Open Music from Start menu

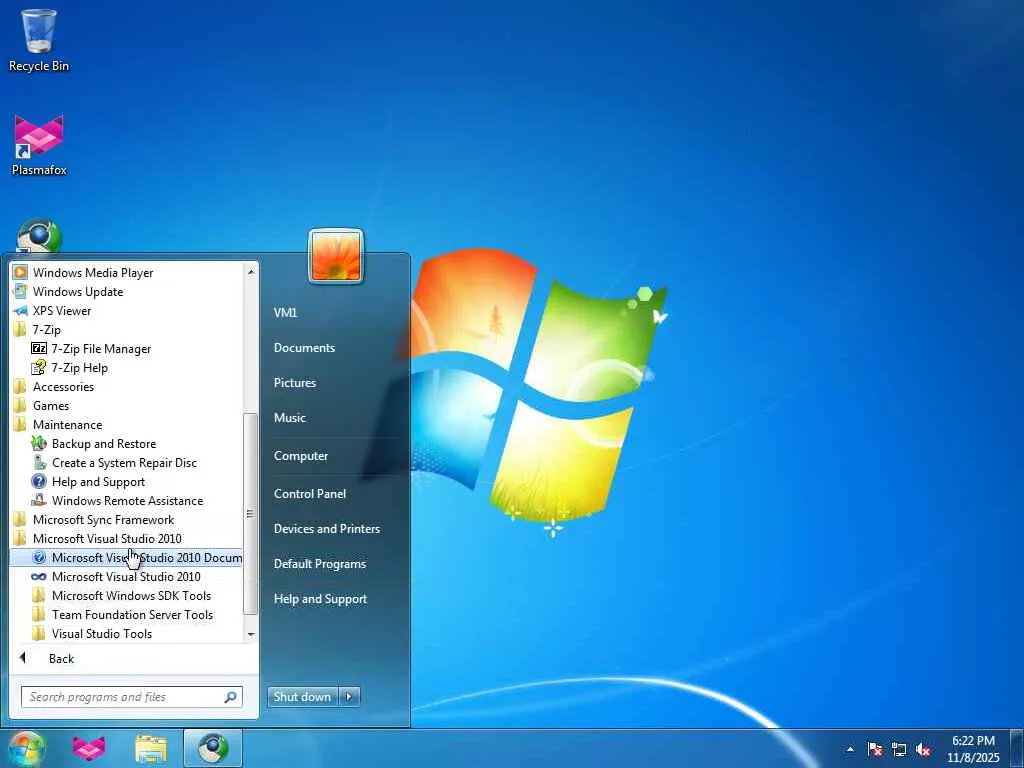click(x=289, y=417)
